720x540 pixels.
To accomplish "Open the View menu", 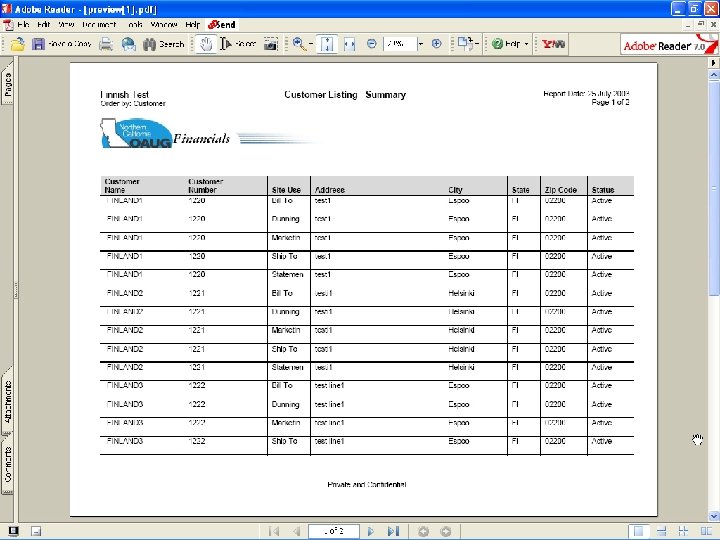I will pos(66,25).
